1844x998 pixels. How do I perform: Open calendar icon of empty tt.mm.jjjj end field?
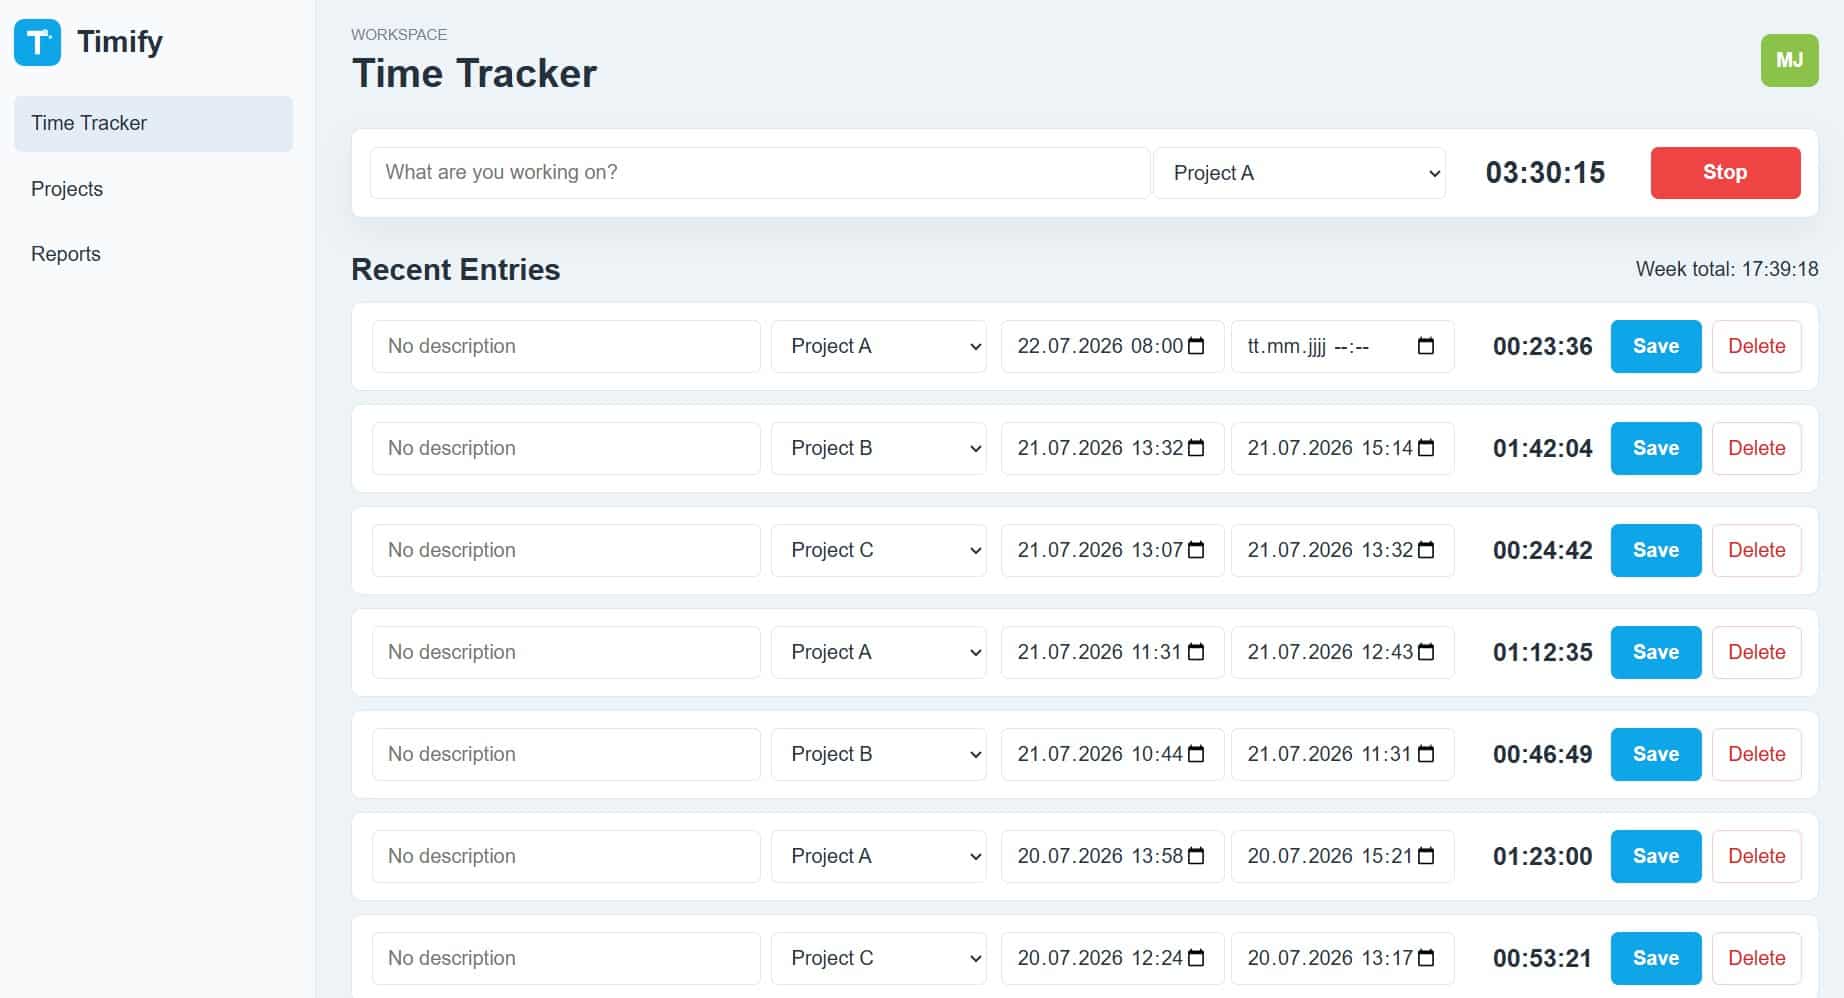click(1426, 346)
